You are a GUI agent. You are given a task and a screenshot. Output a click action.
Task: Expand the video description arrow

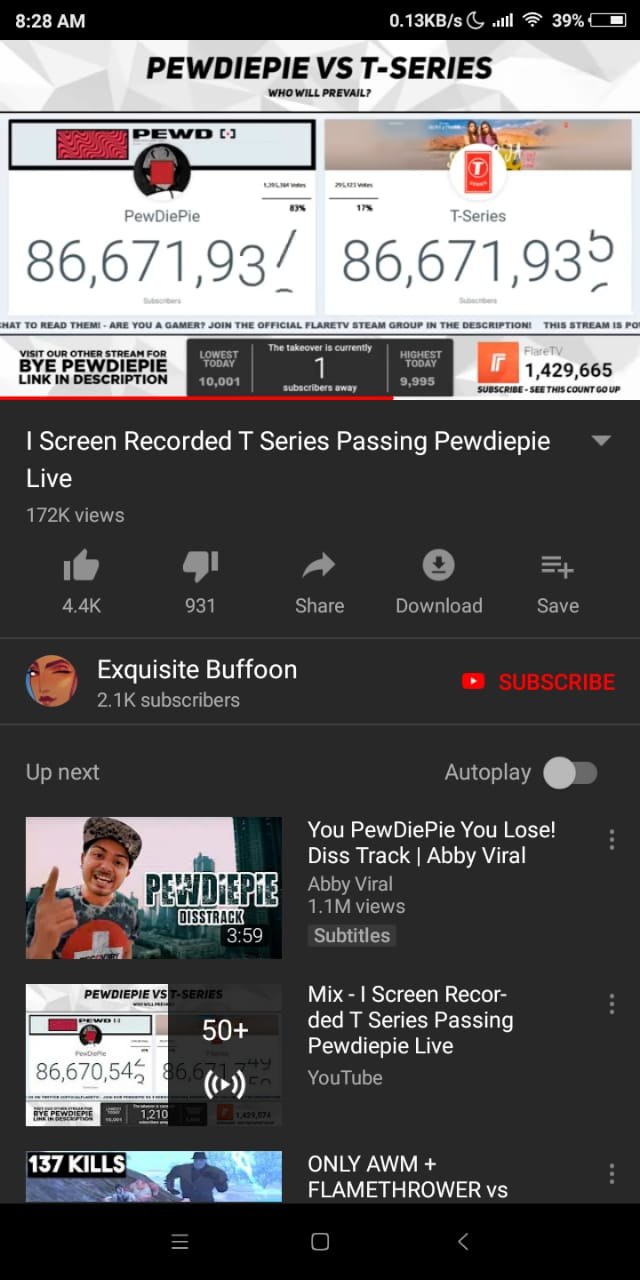[601, 441]
